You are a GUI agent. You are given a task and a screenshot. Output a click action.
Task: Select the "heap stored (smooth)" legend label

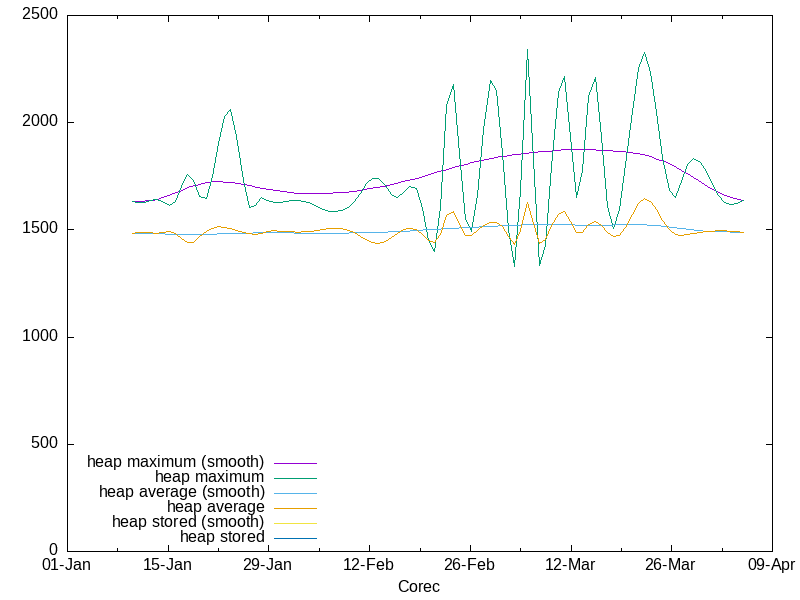click(188, 522)
